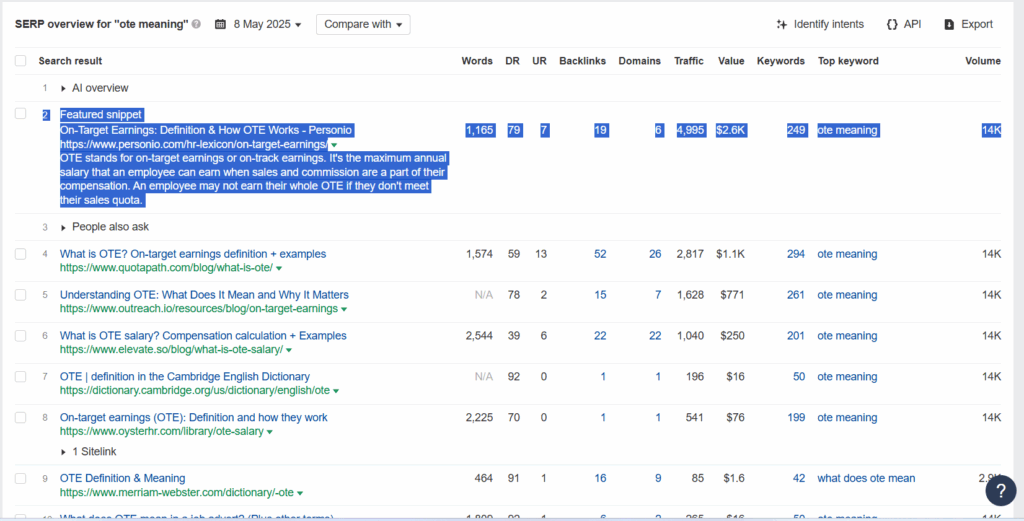Click the Domains column header

click(x=639, y=61)
